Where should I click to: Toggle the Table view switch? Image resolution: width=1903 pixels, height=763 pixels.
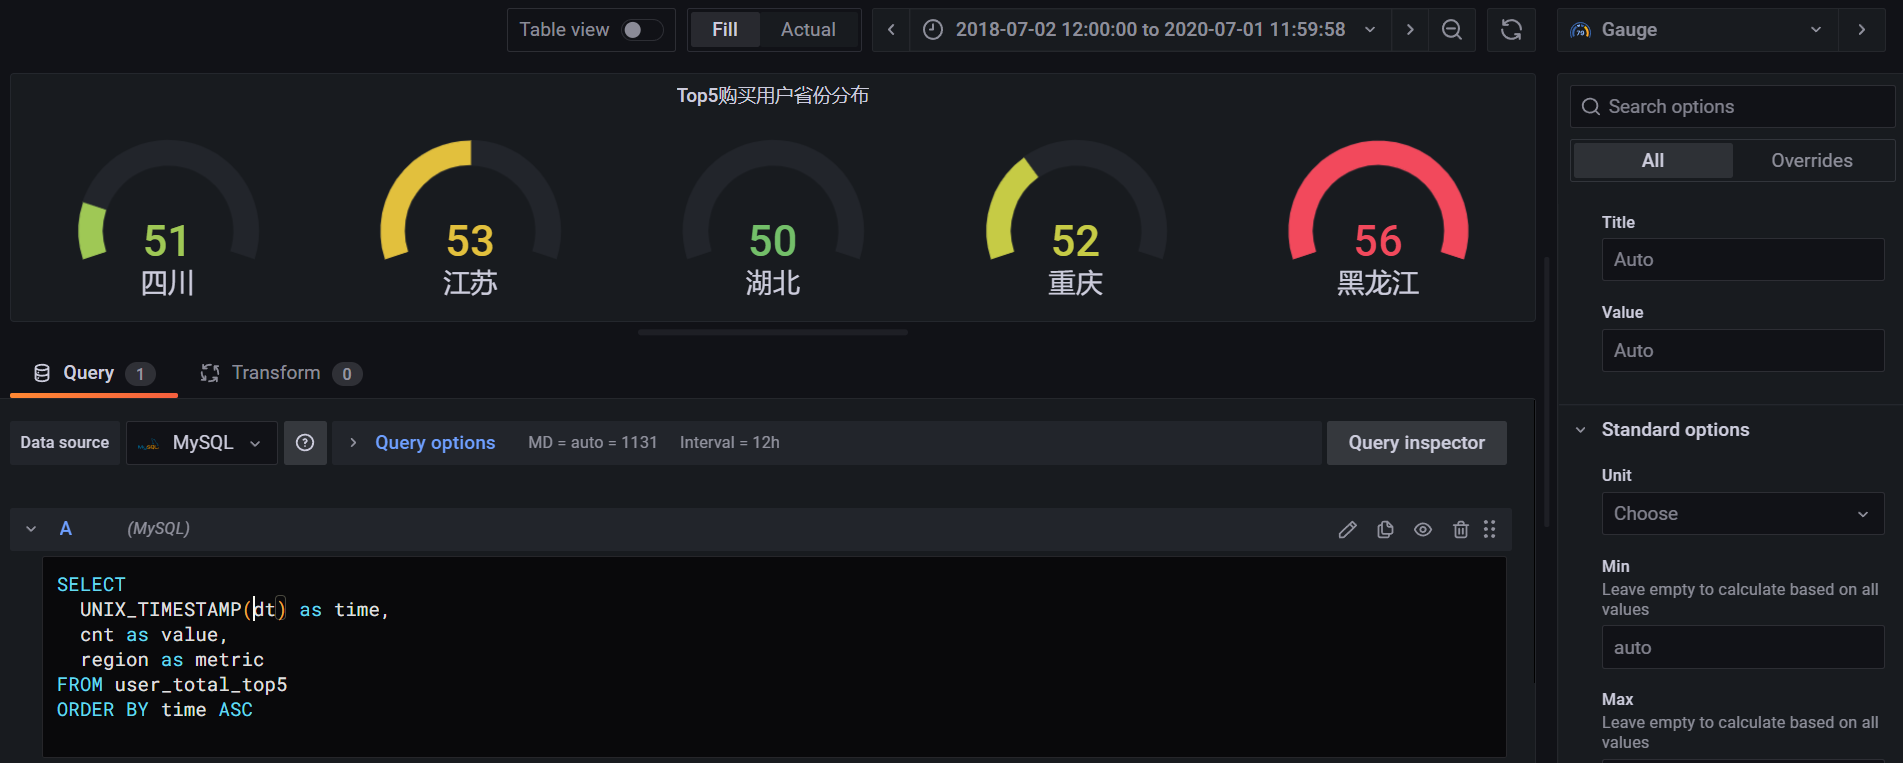click(641, 30)
